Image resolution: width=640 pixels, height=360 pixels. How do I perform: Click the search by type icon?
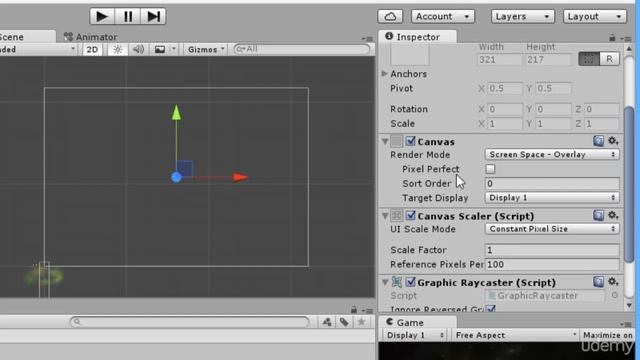tap(327, 322)
